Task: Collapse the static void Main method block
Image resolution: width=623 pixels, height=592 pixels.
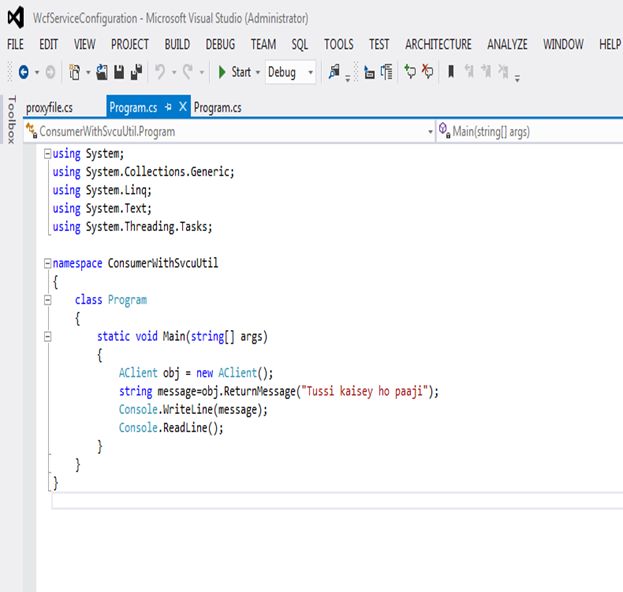Action: [47, 337]
